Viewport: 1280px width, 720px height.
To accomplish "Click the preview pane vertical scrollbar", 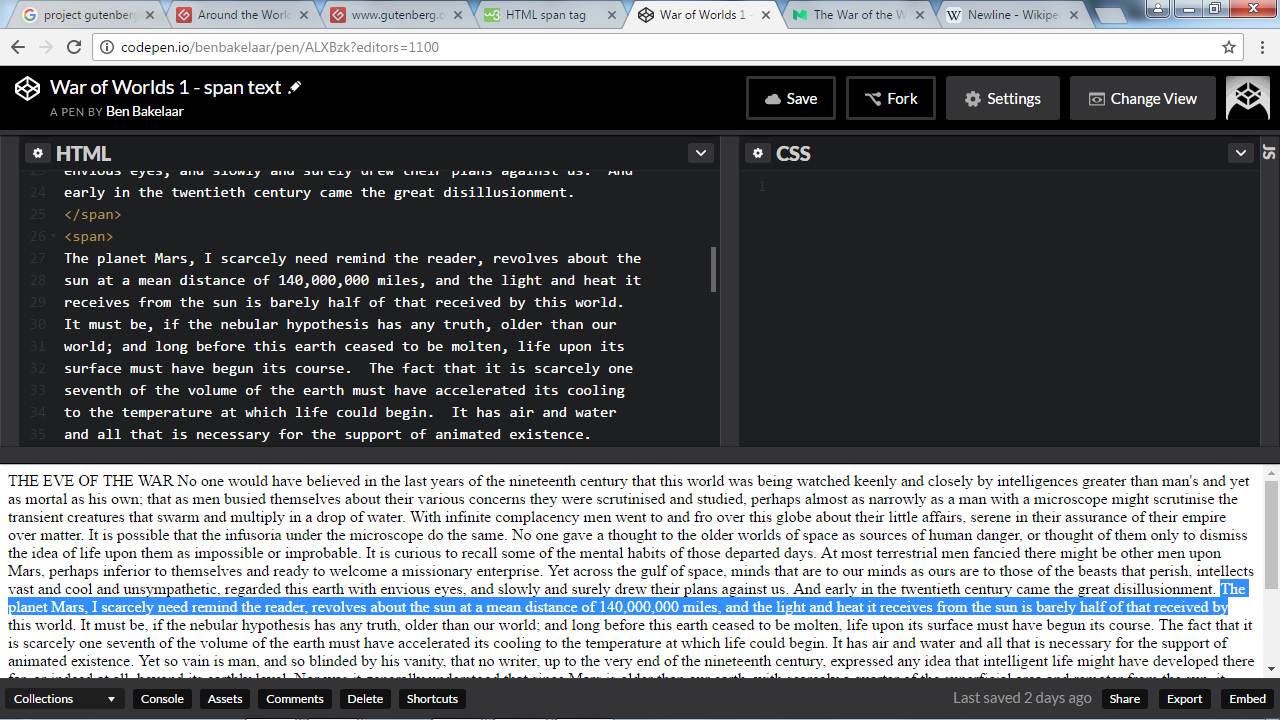I will pyautogui.click(x=1271, y=537).
